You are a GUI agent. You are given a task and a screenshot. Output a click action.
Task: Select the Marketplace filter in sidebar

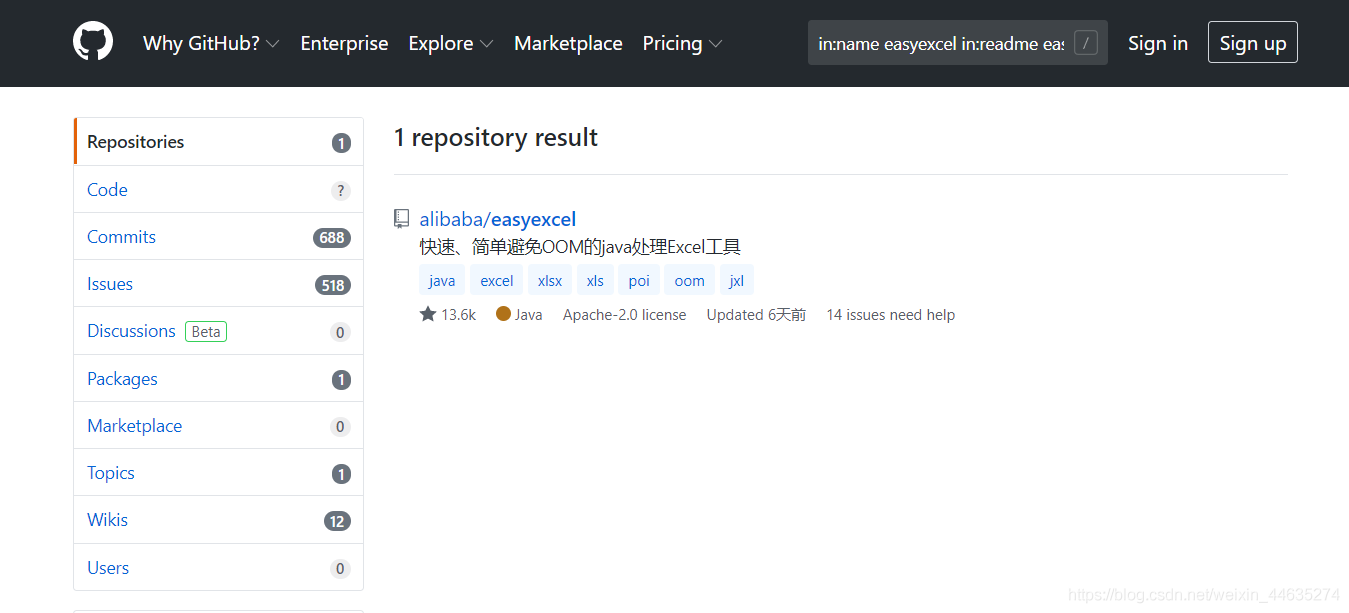pyautogui.click(x=218, y=426)
